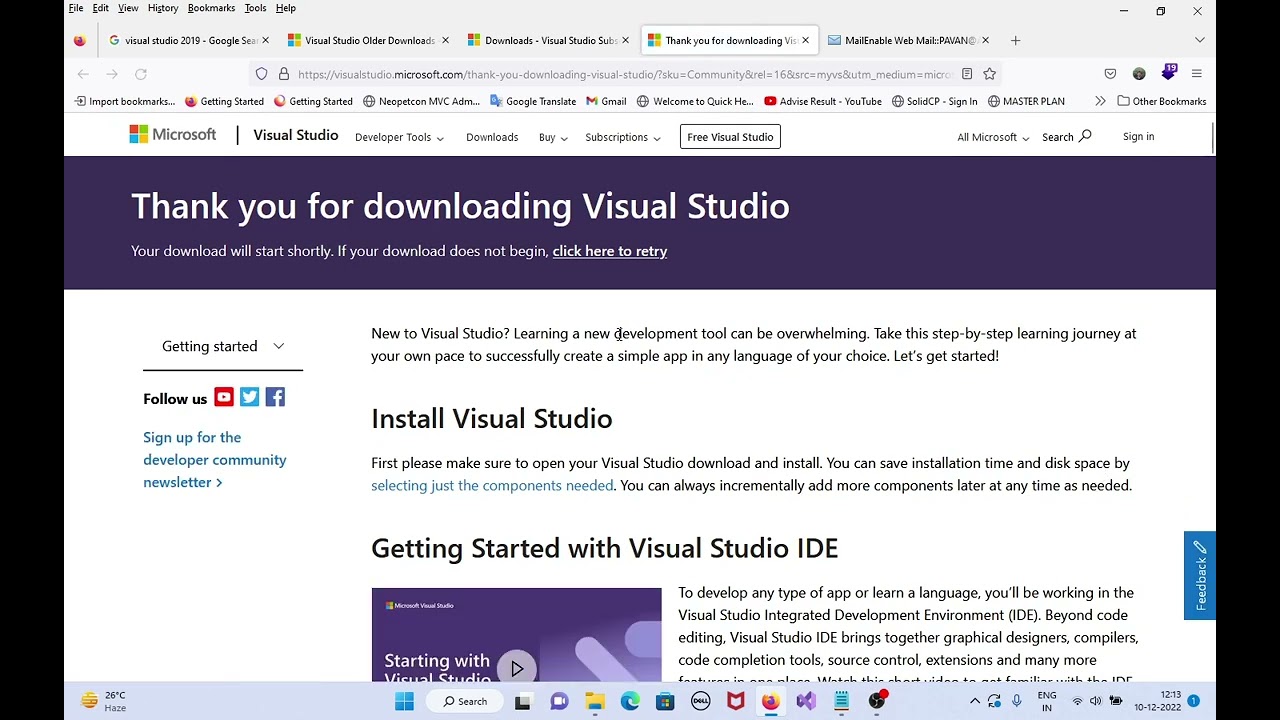Open the Downloads nav link
The height and width of the screenshot is (720, 1280).
[492, 137]
